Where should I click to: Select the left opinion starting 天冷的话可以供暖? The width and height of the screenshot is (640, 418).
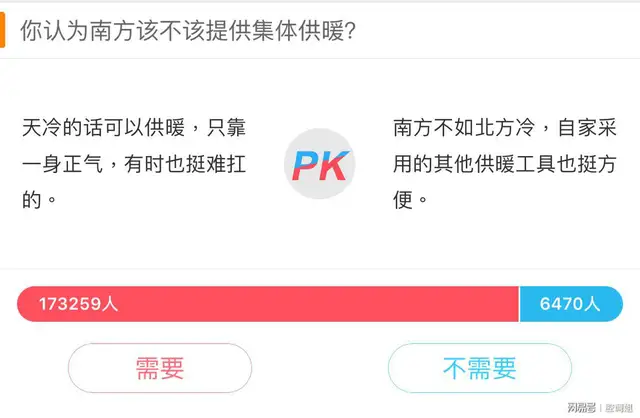[133, 163]
